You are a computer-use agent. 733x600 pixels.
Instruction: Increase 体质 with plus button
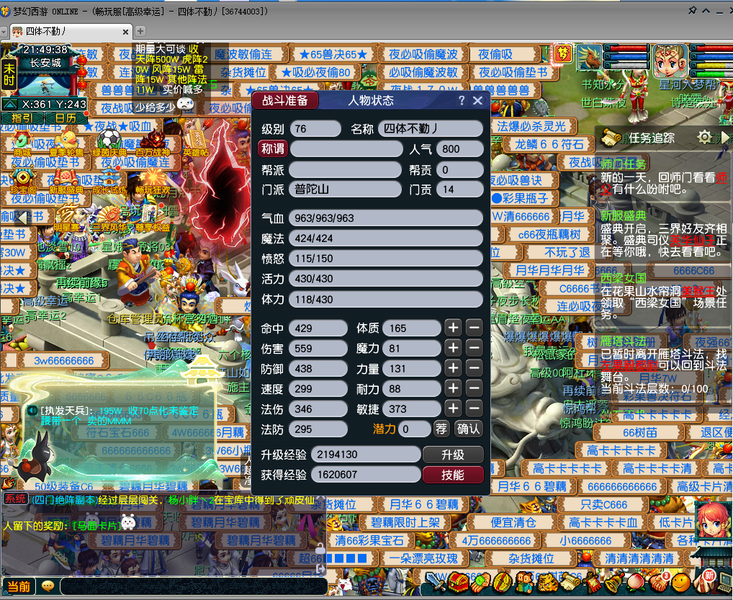(453, 328)
